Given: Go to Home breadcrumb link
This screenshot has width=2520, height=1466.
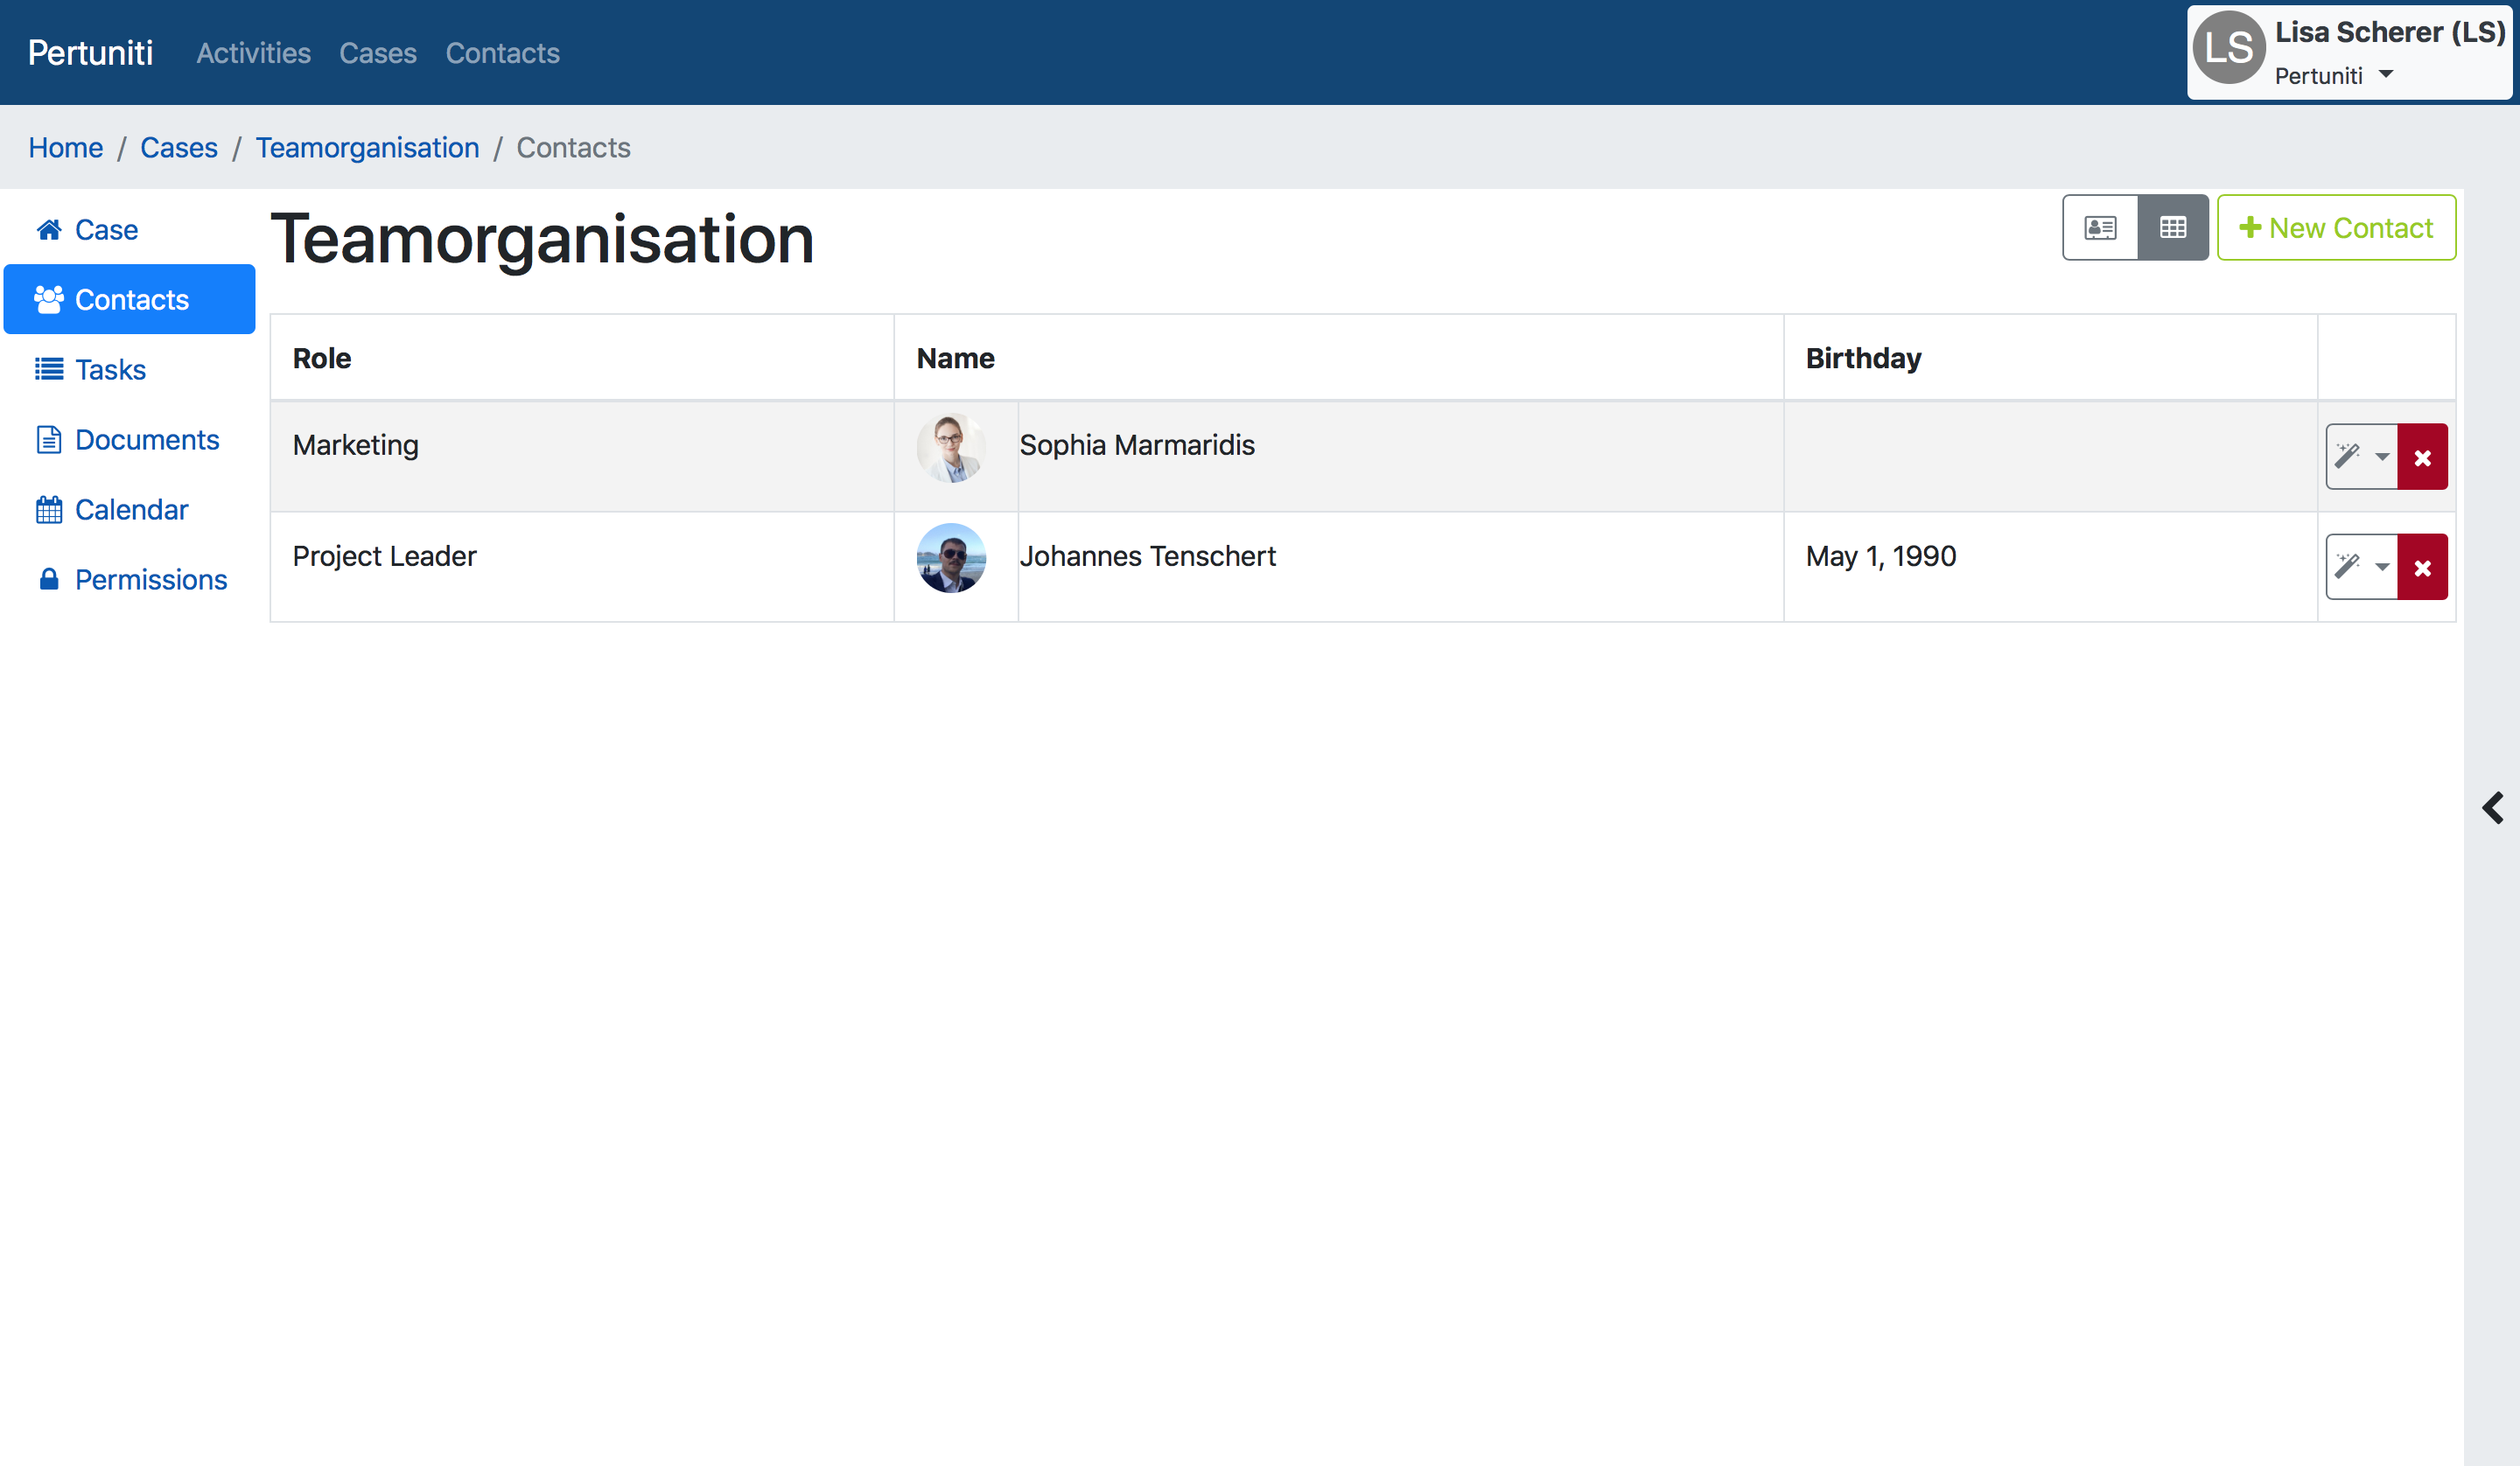Looking at the screenshot, I should point(65,147).
